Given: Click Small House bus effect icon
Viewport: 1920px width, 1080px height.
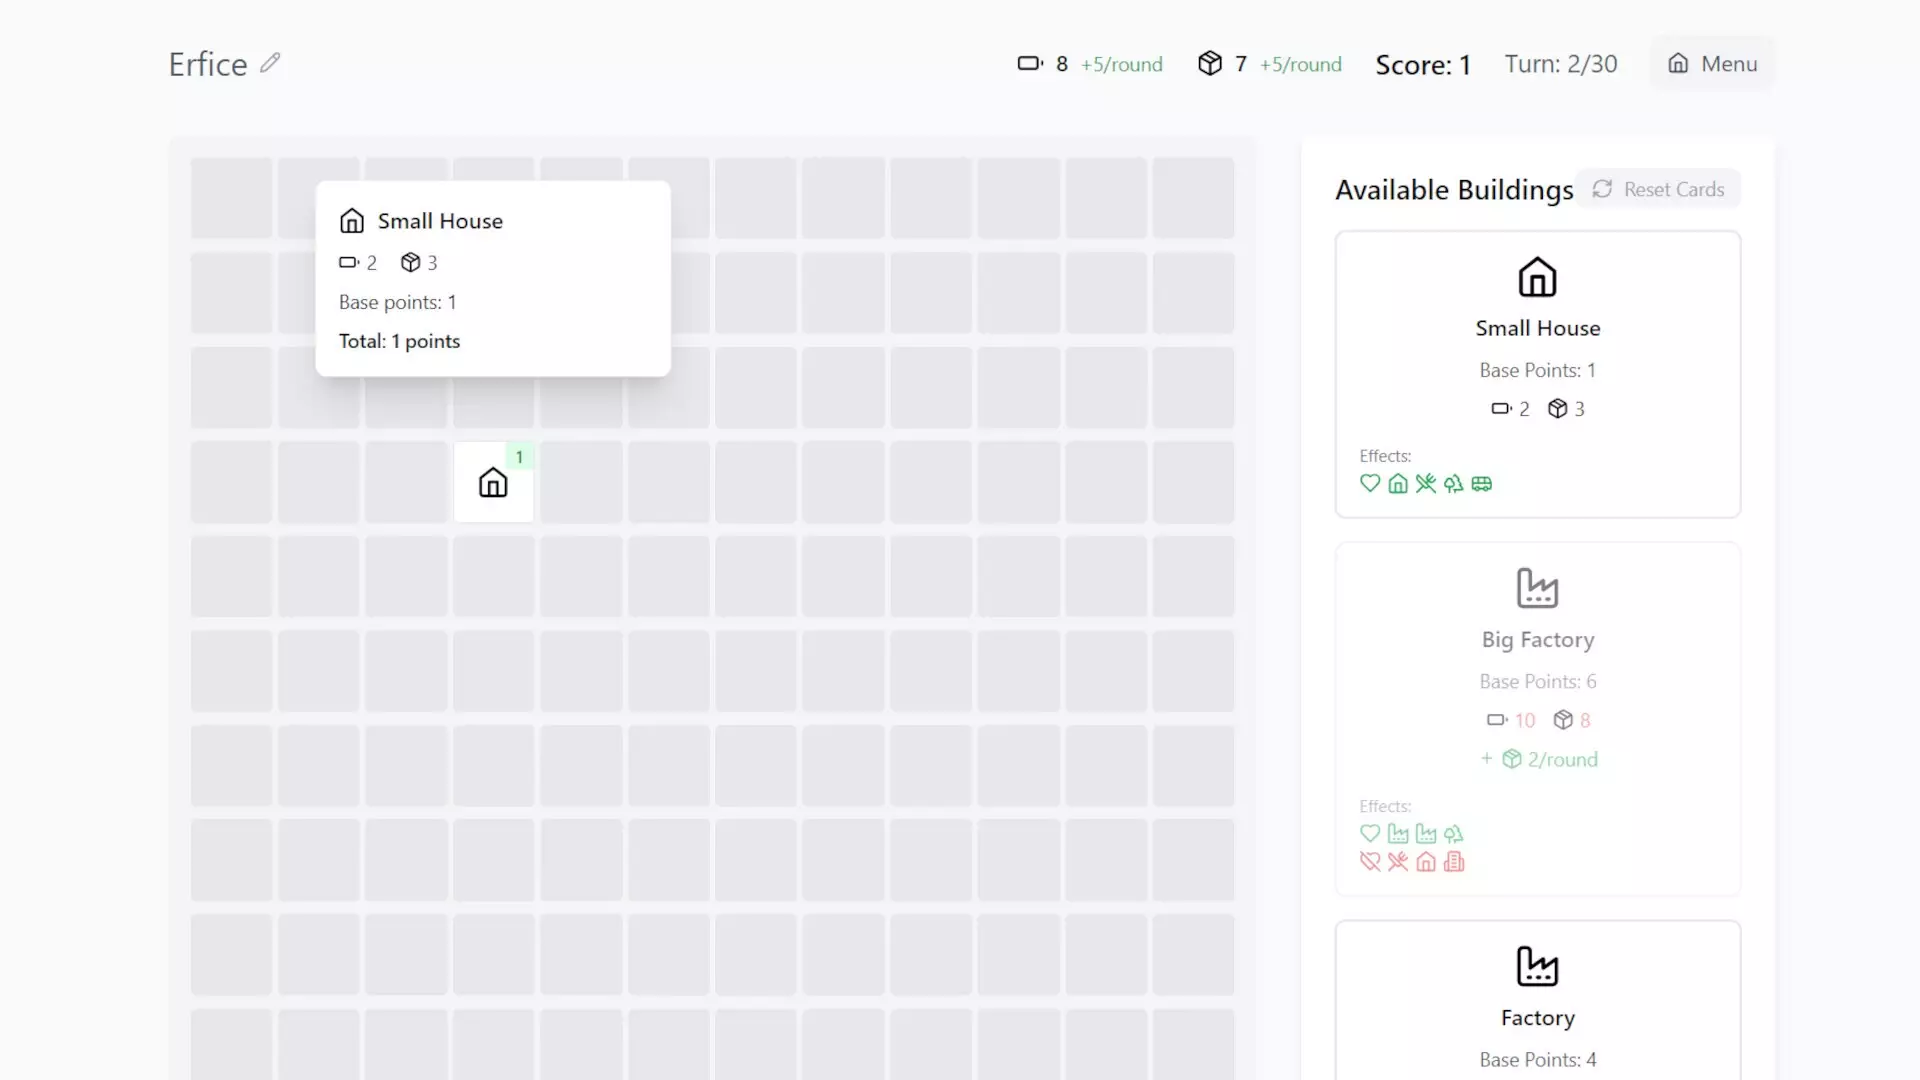Looking at the screenshot, I should click(x=1482, y=484).
